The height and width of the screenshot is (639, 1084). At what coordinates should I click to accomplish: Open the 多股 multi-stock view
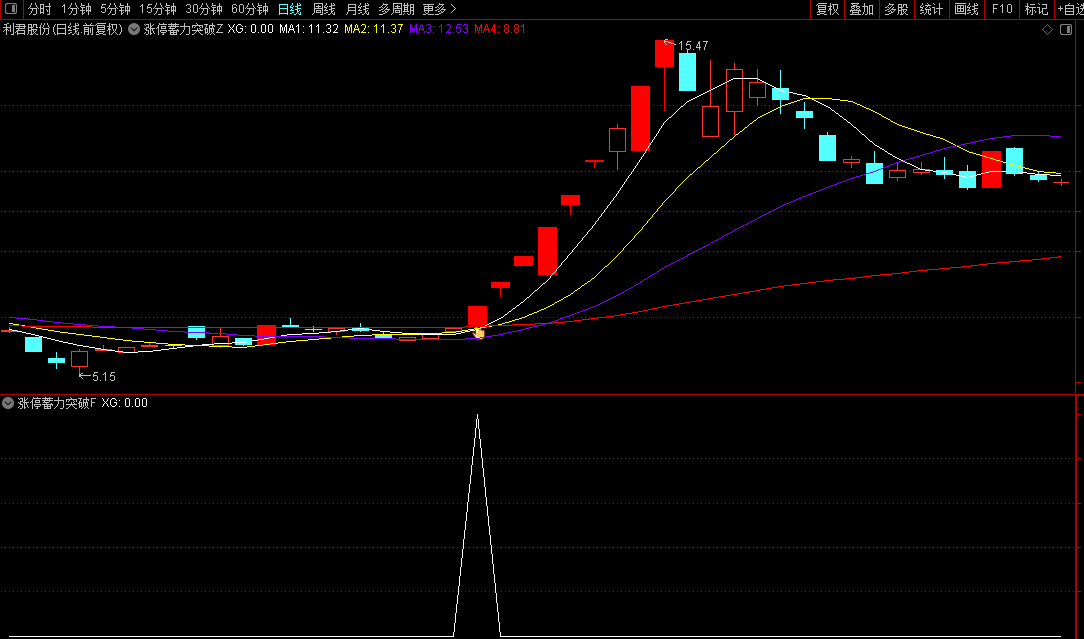coord(897,9)
